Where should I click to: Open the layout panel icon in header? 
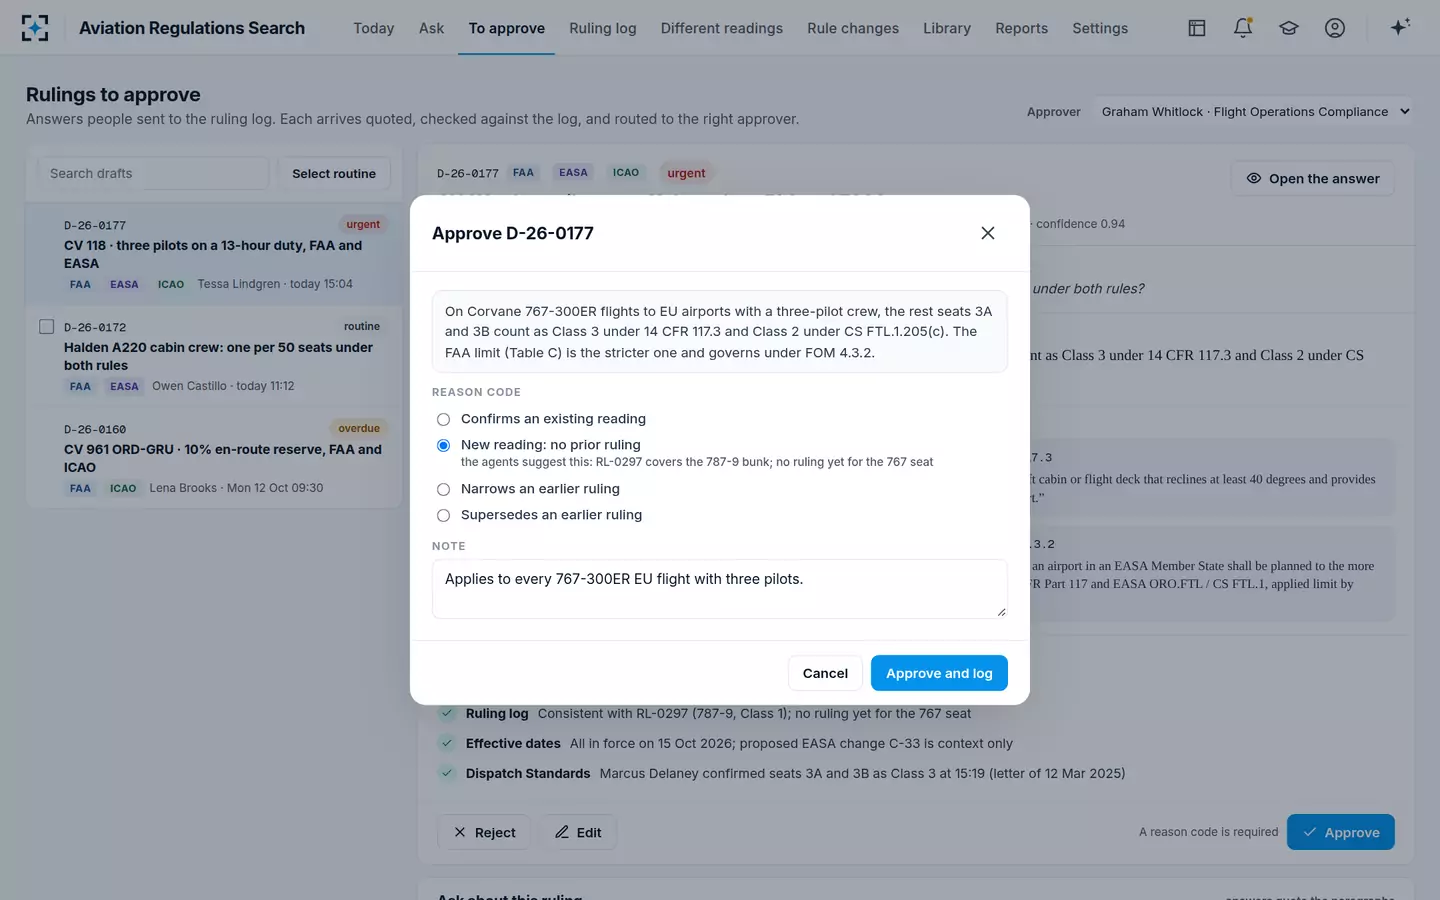(1197, 28)
